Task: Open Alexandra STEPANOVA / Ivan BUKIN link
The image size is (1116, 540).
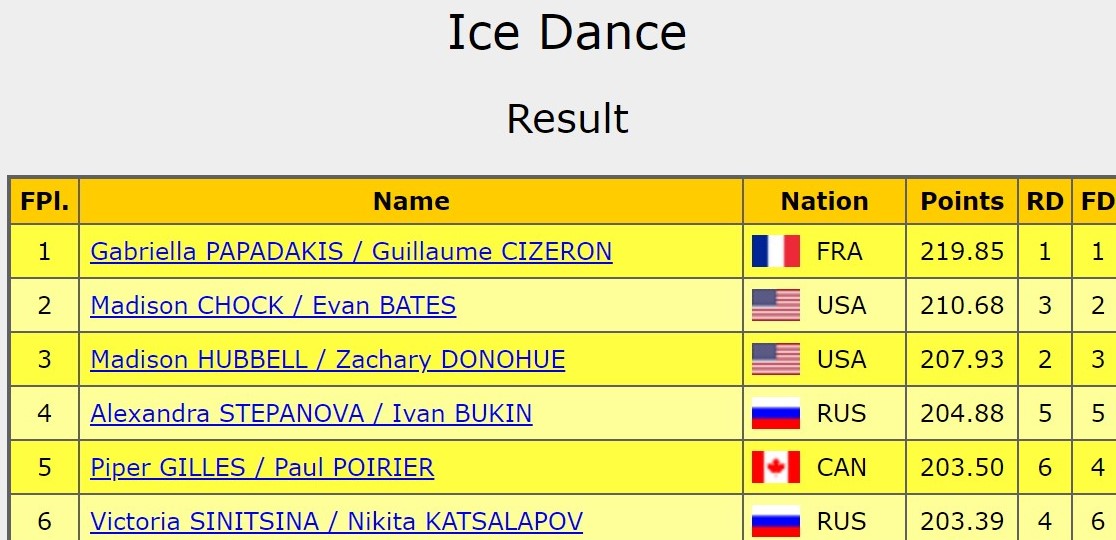Action: pyautogui.click(x=311, y=413)
